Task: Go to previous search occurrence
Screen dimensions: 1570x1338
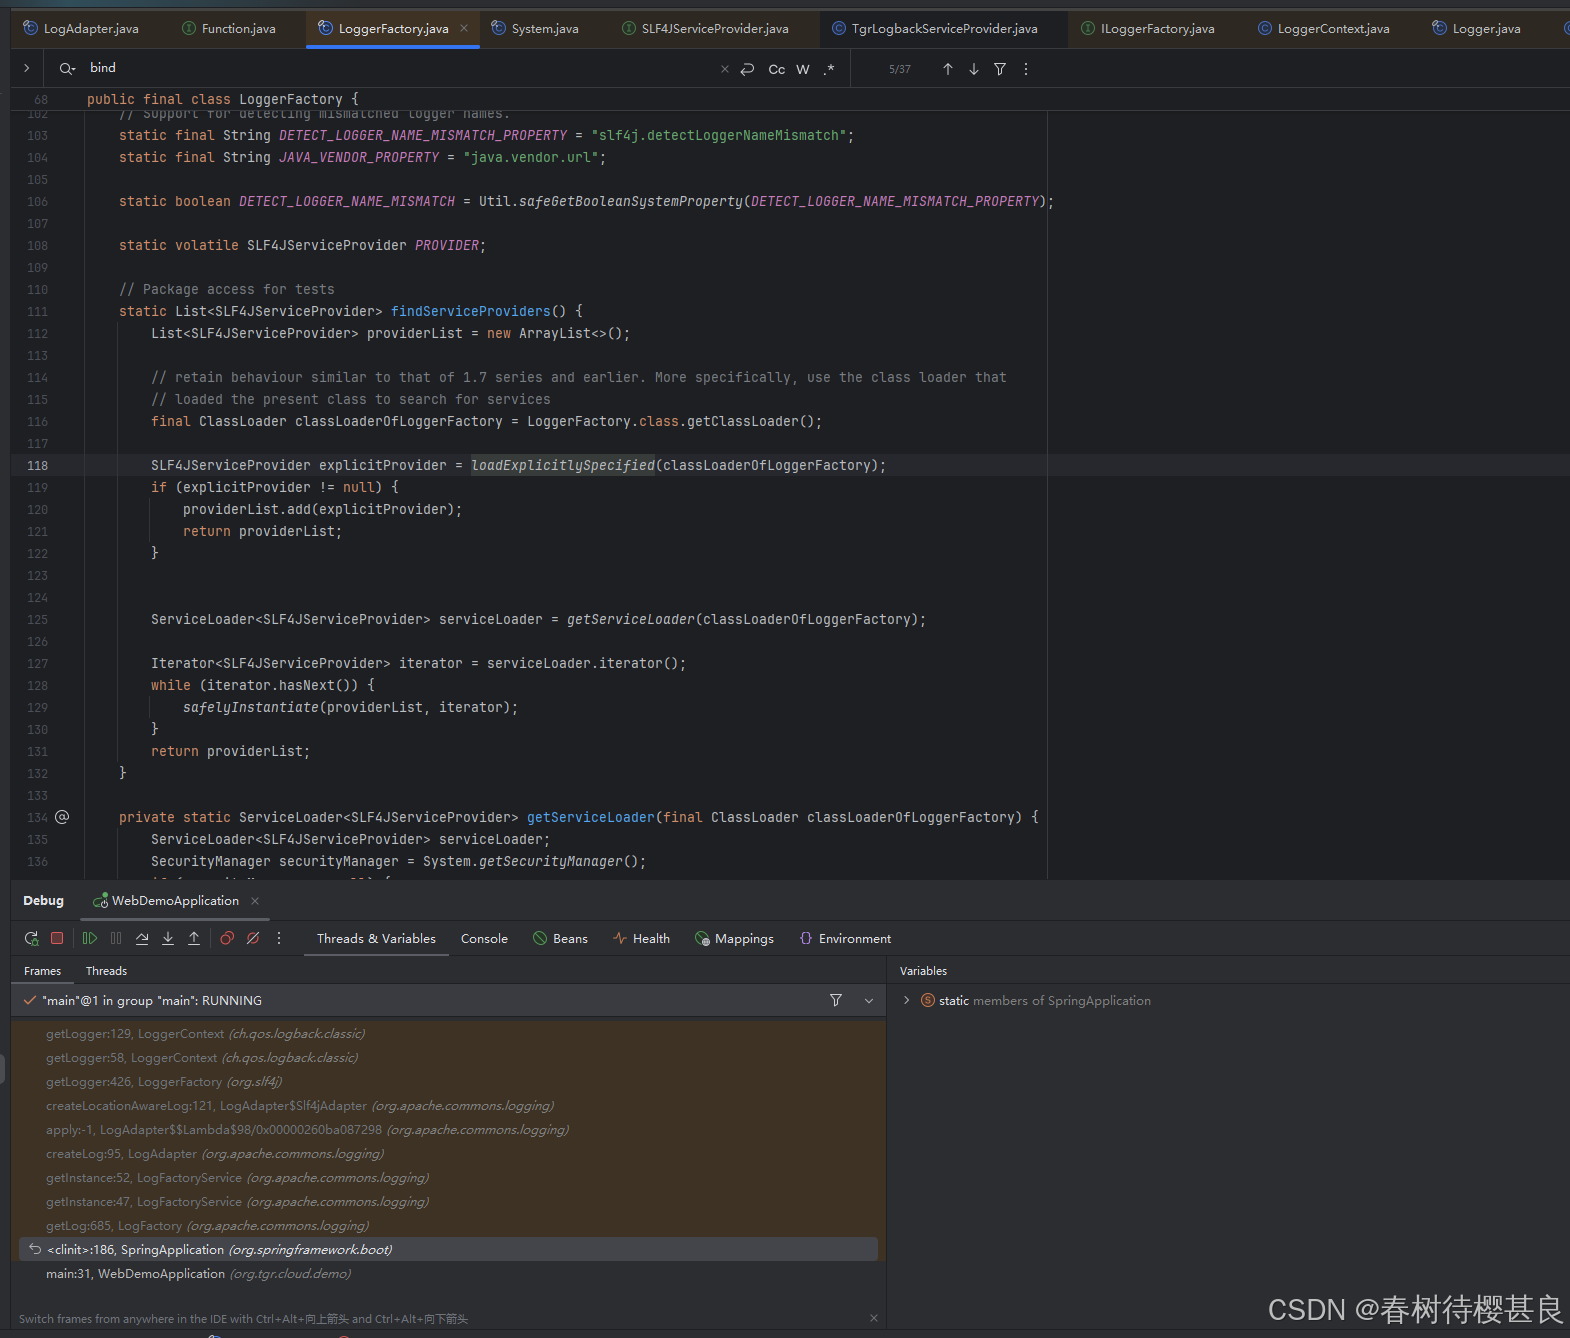Action: 948,69
